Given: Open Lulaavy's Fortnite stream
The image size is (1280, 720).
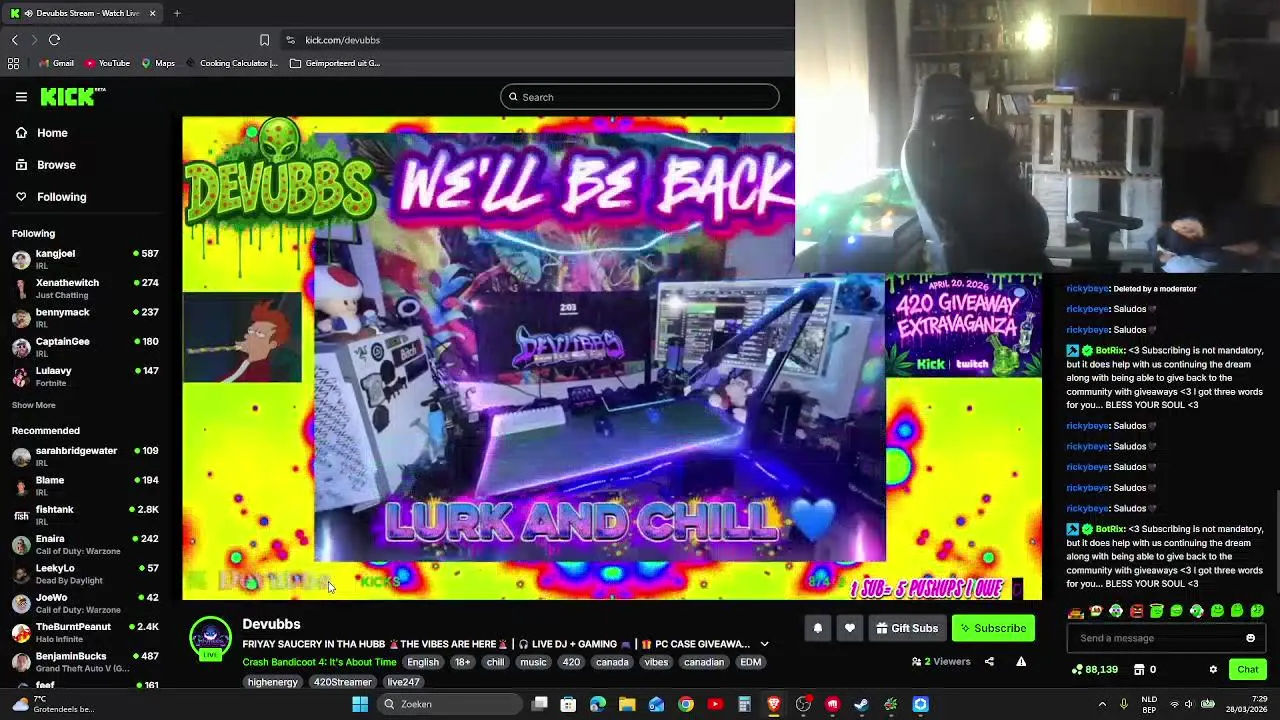Looking at the screenshot, I should click(85, 376).
